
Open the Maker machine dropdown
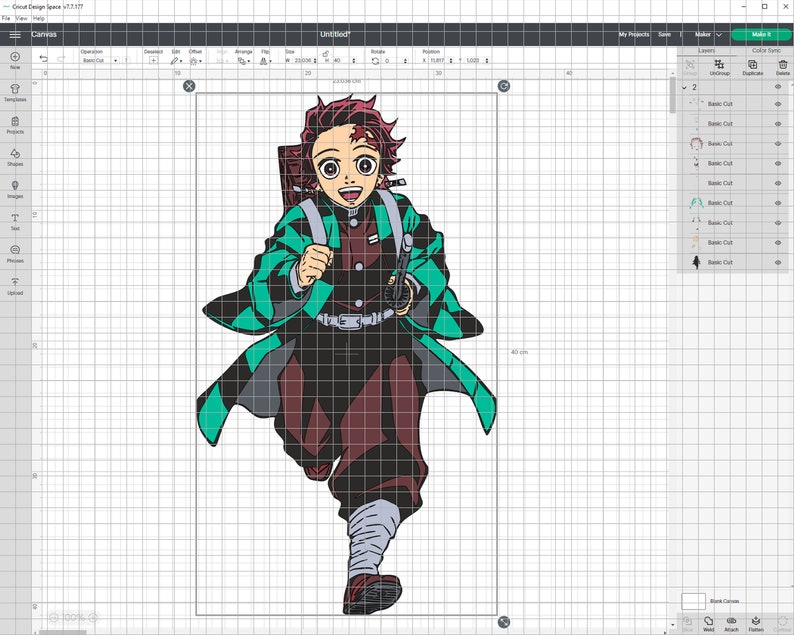point(708,35)
